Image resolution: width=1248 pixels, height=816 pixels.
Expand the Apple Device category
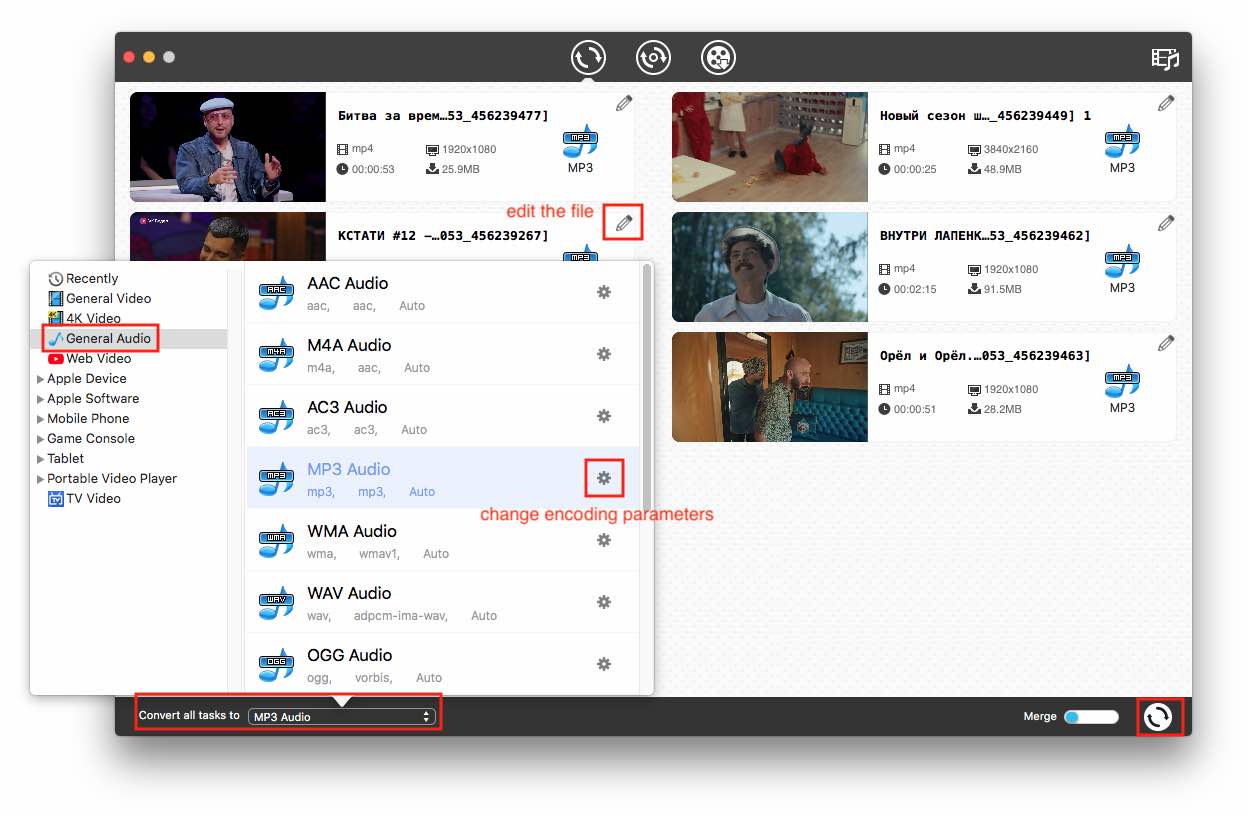[86, 379]
